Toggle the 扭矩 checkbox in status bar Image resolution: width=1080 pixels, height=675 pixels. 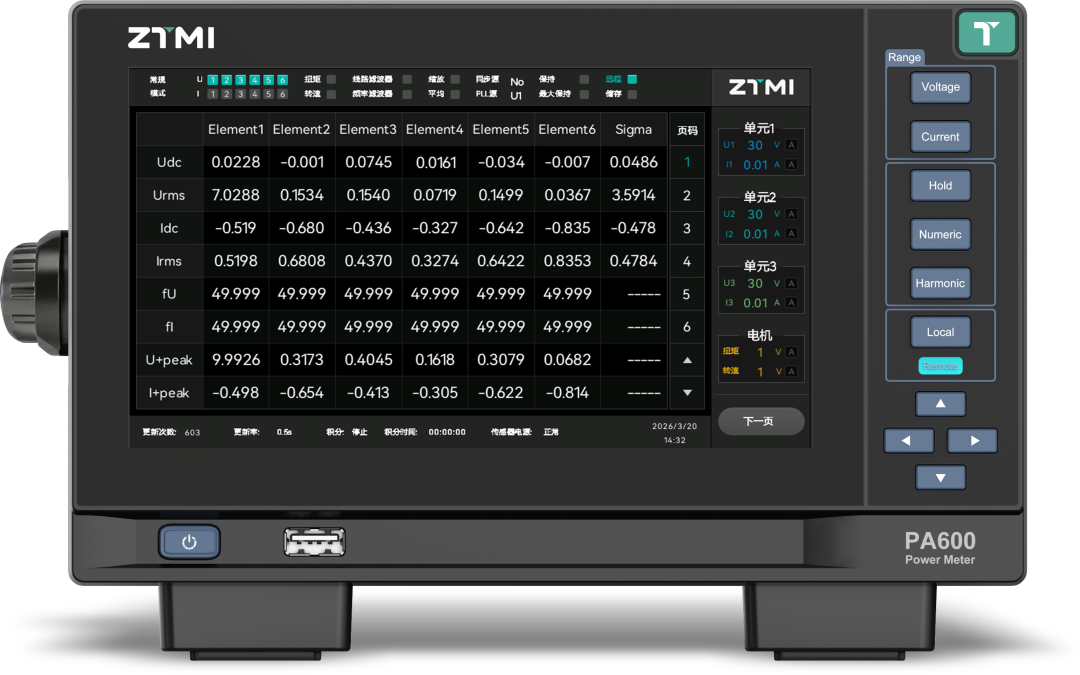(331, 79)
